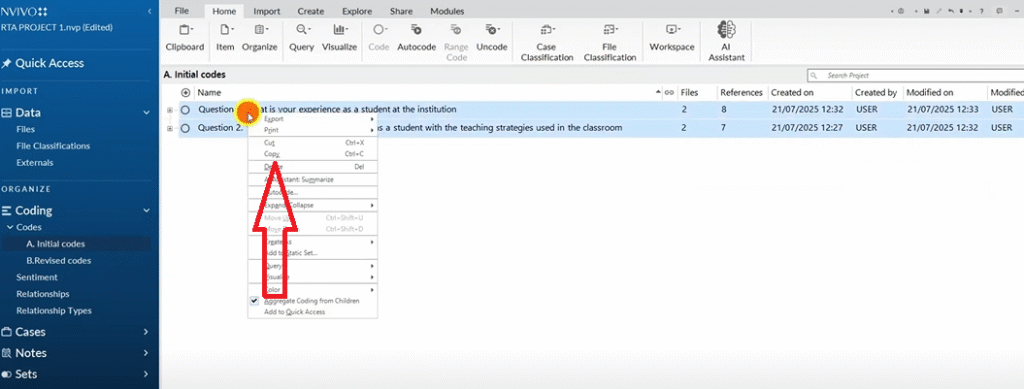
Task: Open help via the question mark icon
Action: tap(982, 11)
